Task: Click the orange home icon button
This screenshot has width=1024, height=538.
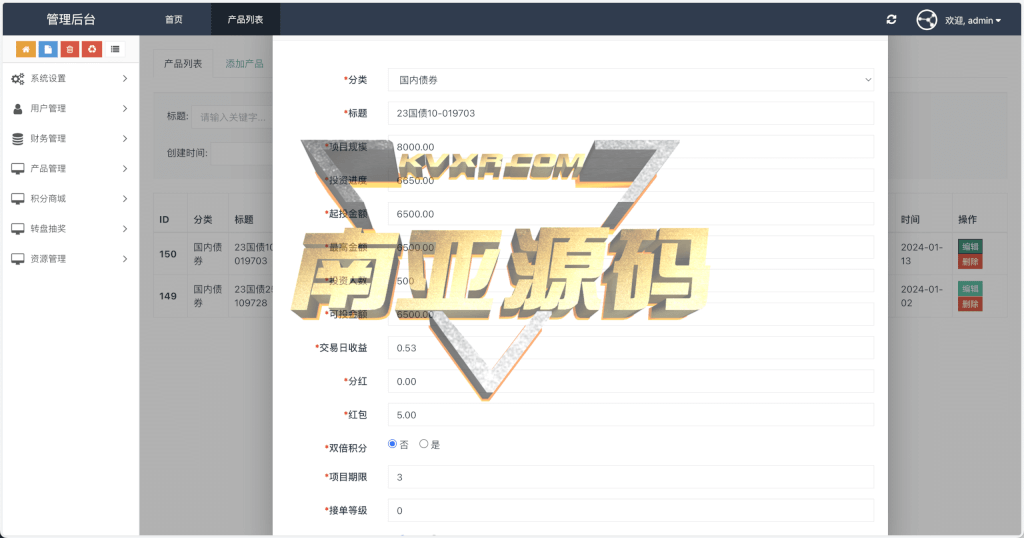Action: tap(25, 49)
